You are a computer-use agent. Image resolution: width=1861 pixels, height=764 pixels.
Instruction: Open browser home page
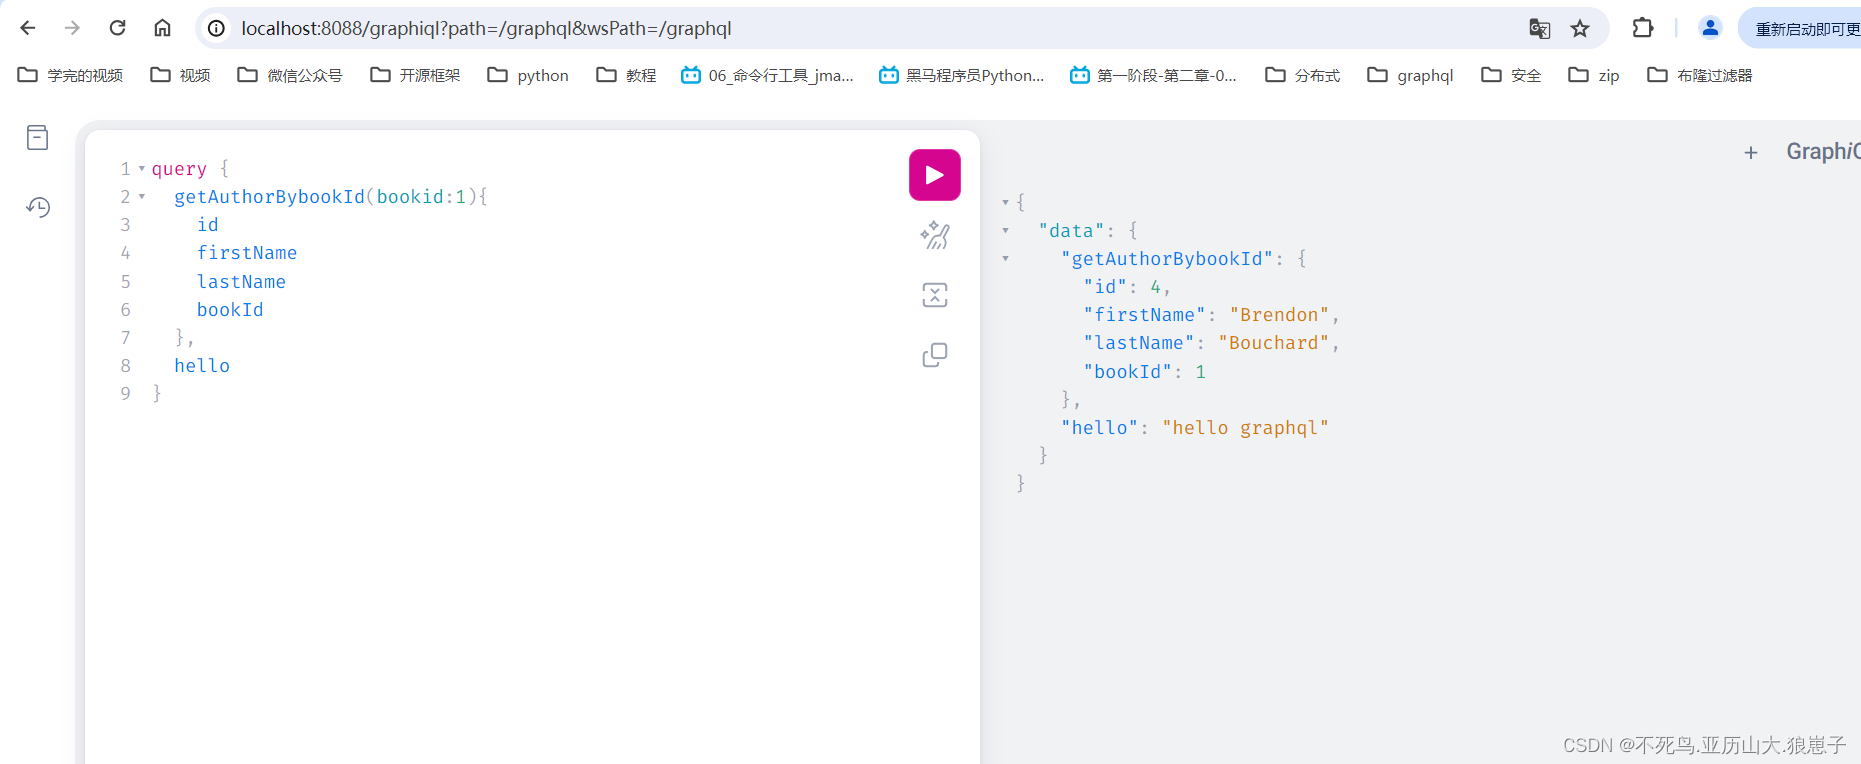pos(162,28)
